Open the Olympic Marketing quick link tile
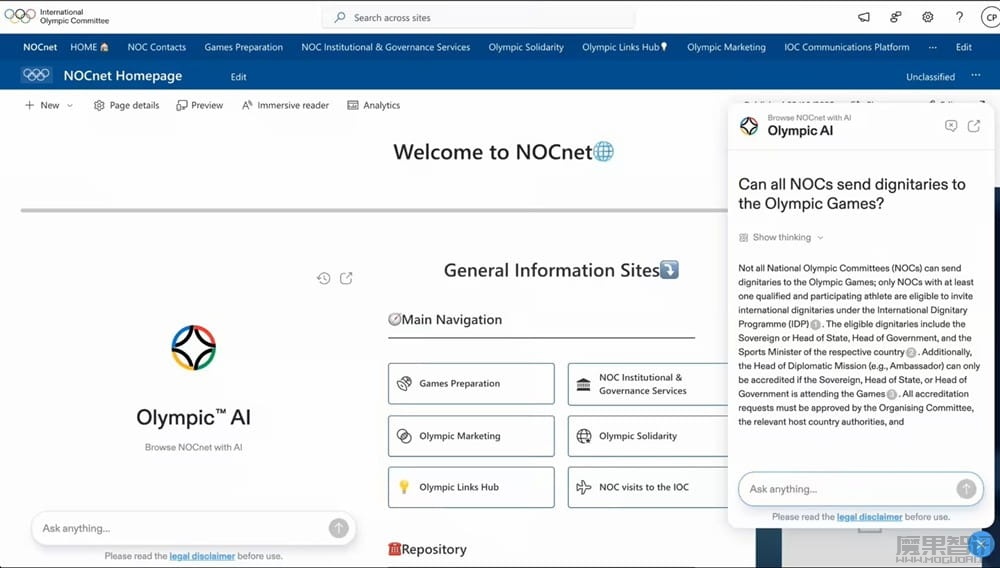The height and width of the screenshot is (568, 1000). tap(471, 436)
